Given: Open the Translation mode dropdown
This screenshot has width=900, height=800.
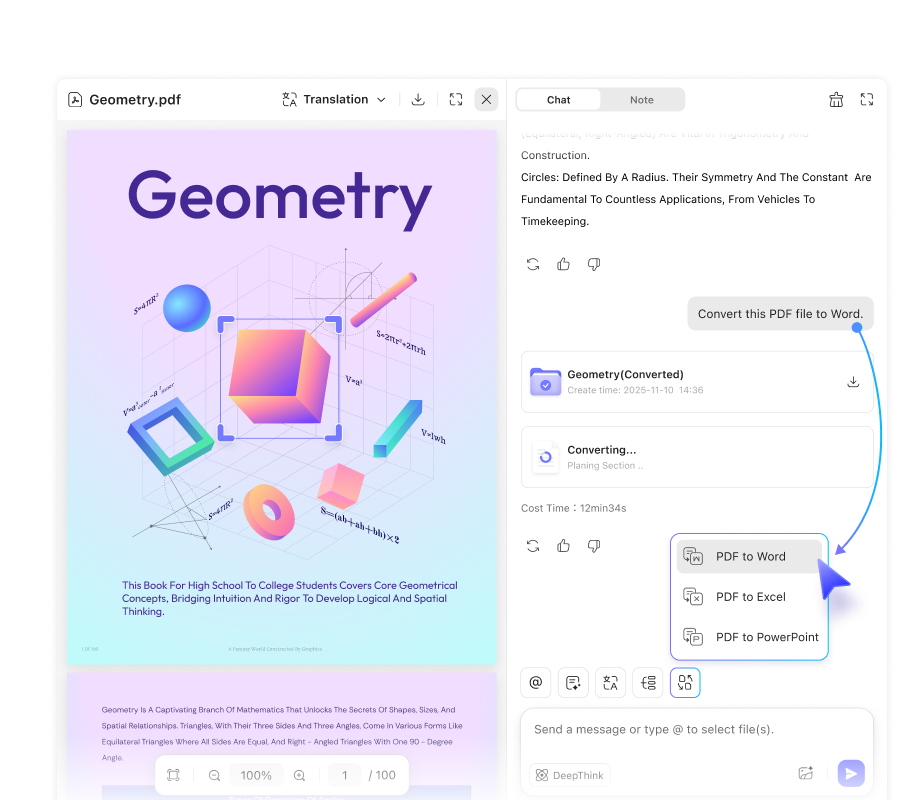Looking at the screenshot, I should pos(380,99).
